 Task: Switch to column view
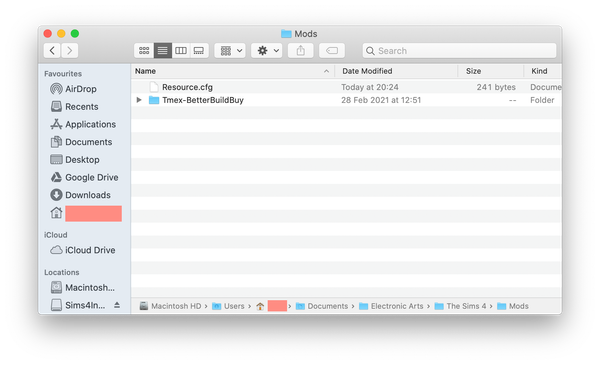click(181, 51)
